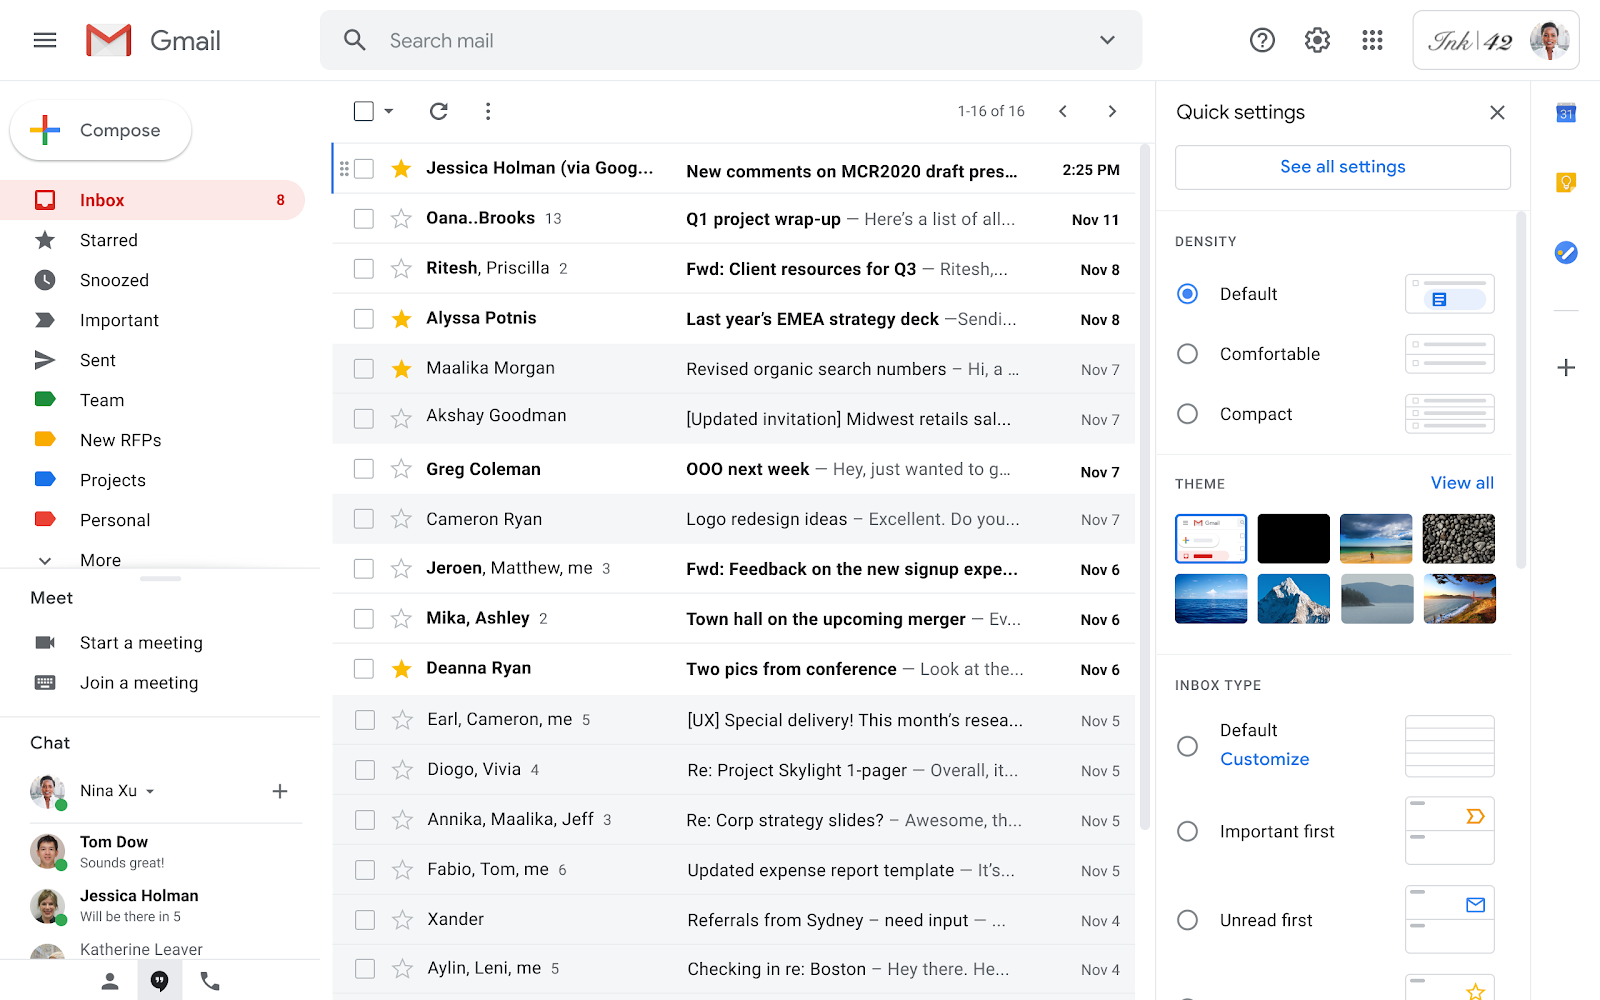
Task: Expand the search options chevron
Action: click(x=1107, y=40)
